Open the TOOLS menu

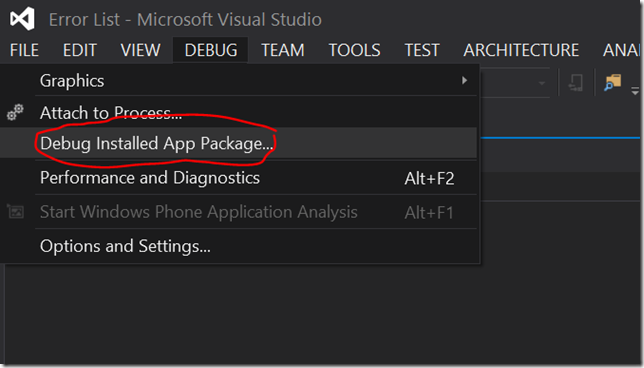point(354,50)
